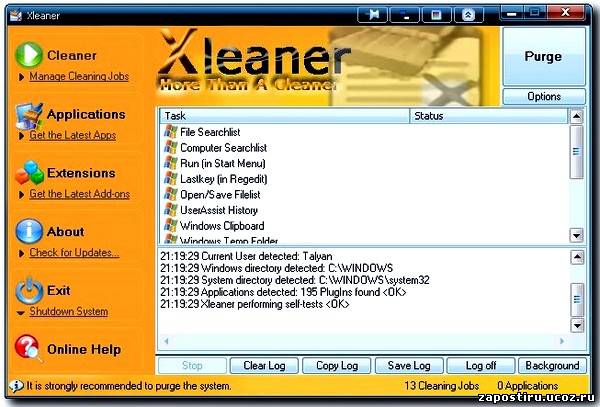
Task: Click the Shutdown System link
Action: tap(68, 312)
